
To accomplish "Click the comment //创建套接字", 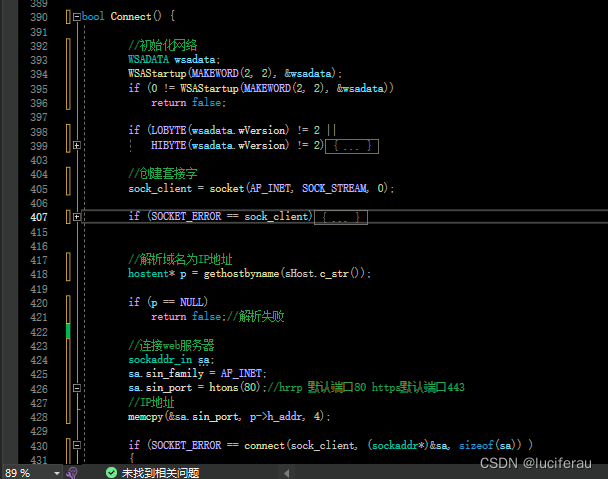I will (x=162, y=173).
